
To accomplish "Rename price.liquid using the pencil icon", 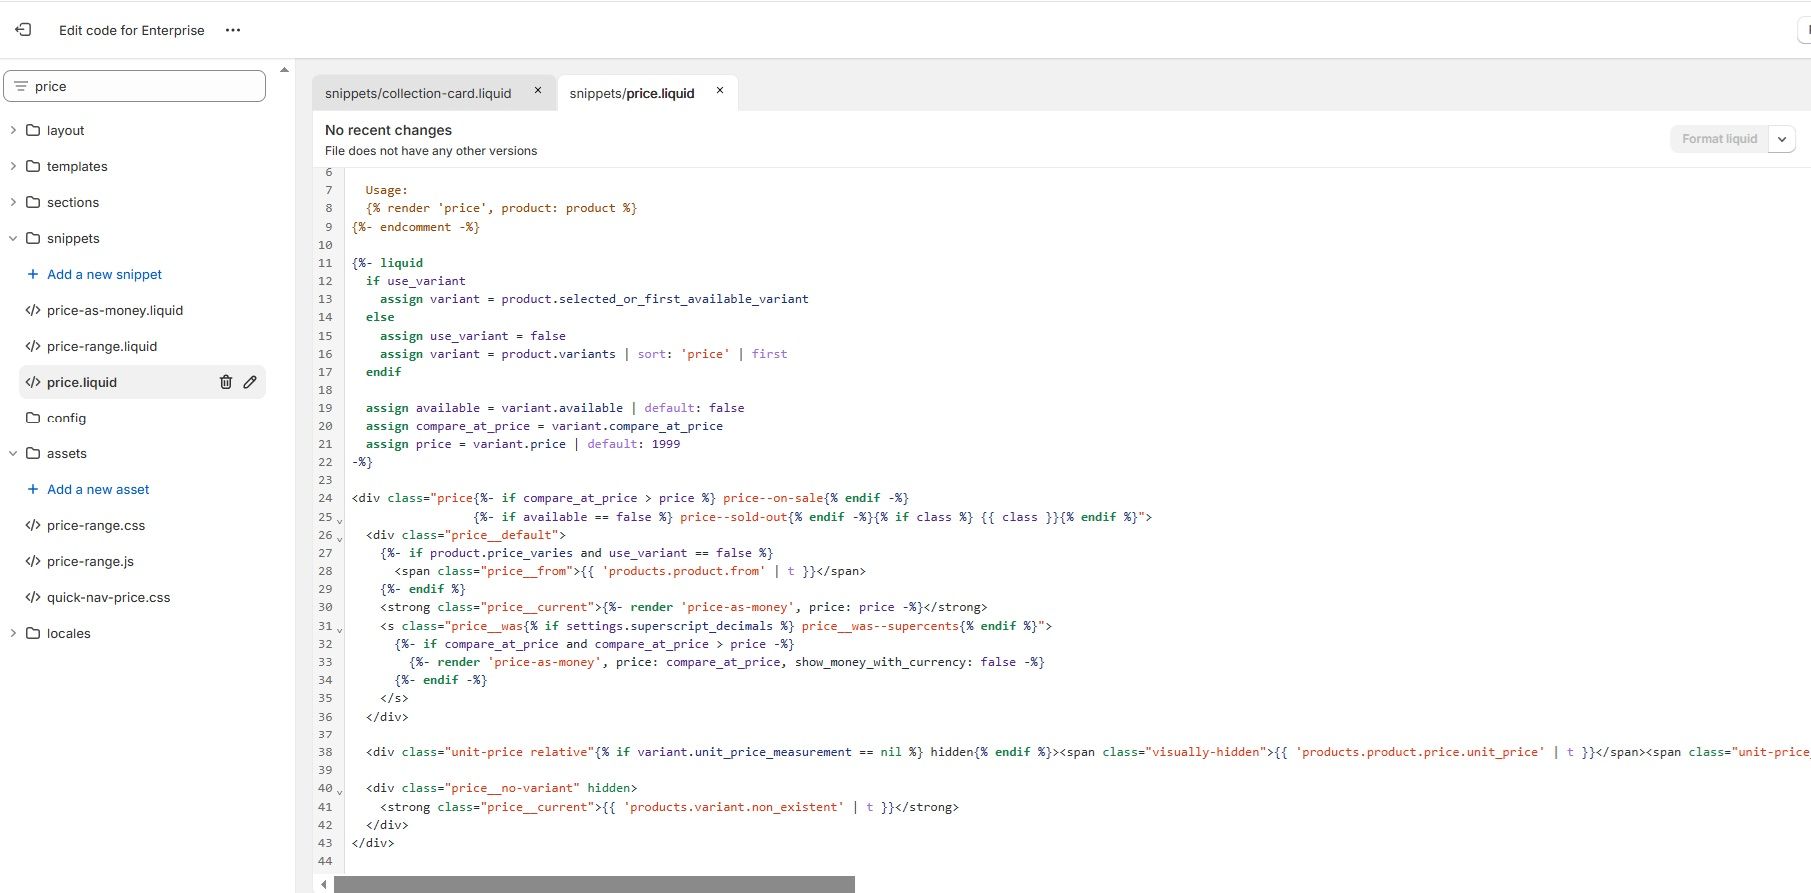I will (x=250, y=382).
